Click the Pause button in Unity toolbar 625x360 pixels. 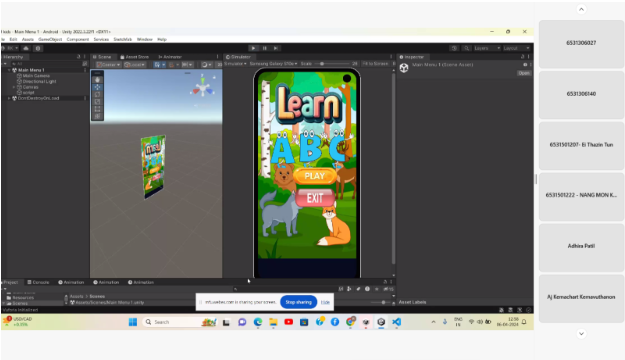point(265,48)
